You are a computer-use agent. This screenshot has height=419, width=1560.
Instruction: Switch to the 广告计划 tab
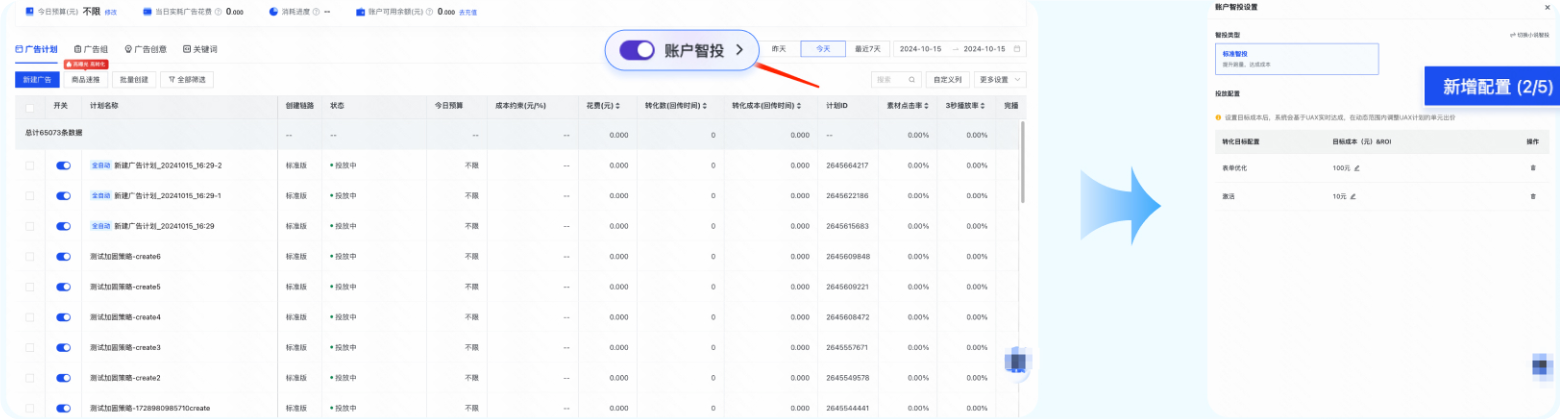37,49
